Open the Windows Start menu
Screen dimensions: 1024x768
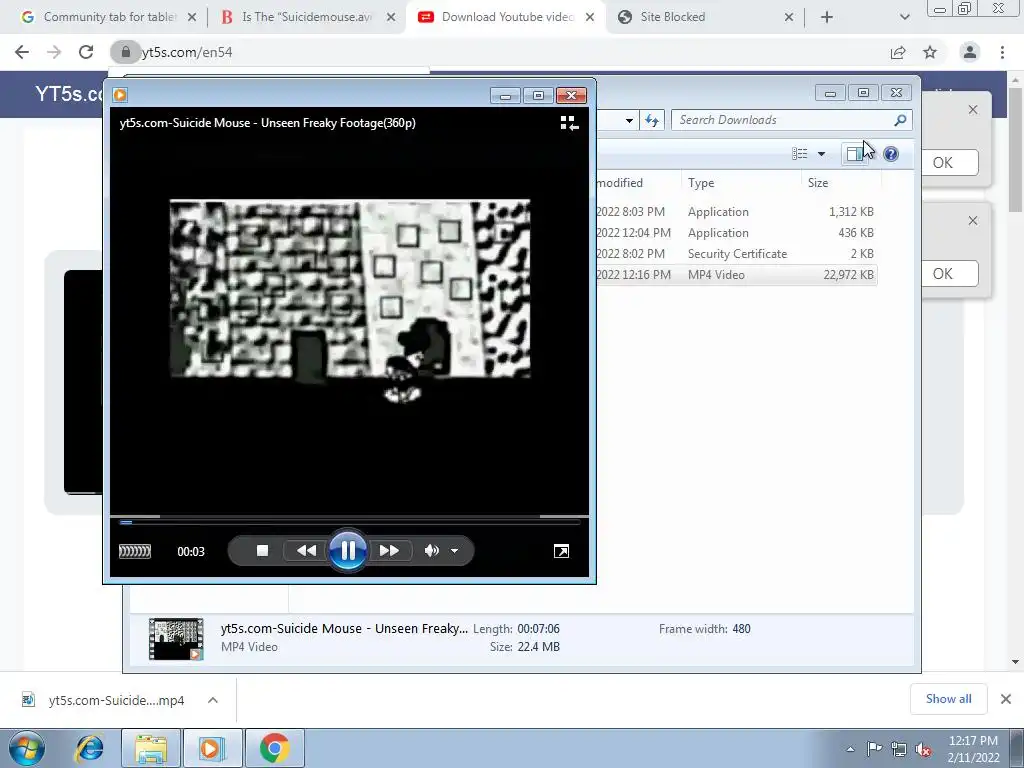coord(26,748)
